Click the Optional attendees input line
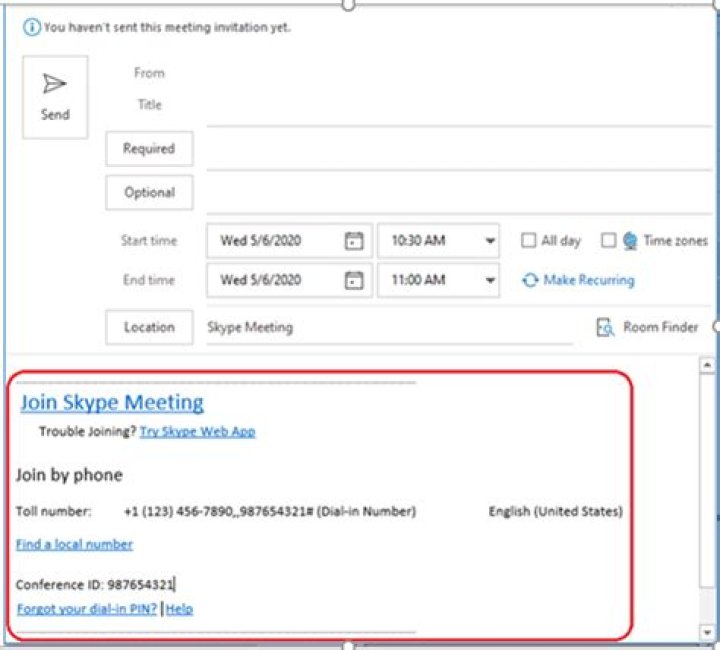The width and height of the screenshot is (720, 650). pos(459,195)
